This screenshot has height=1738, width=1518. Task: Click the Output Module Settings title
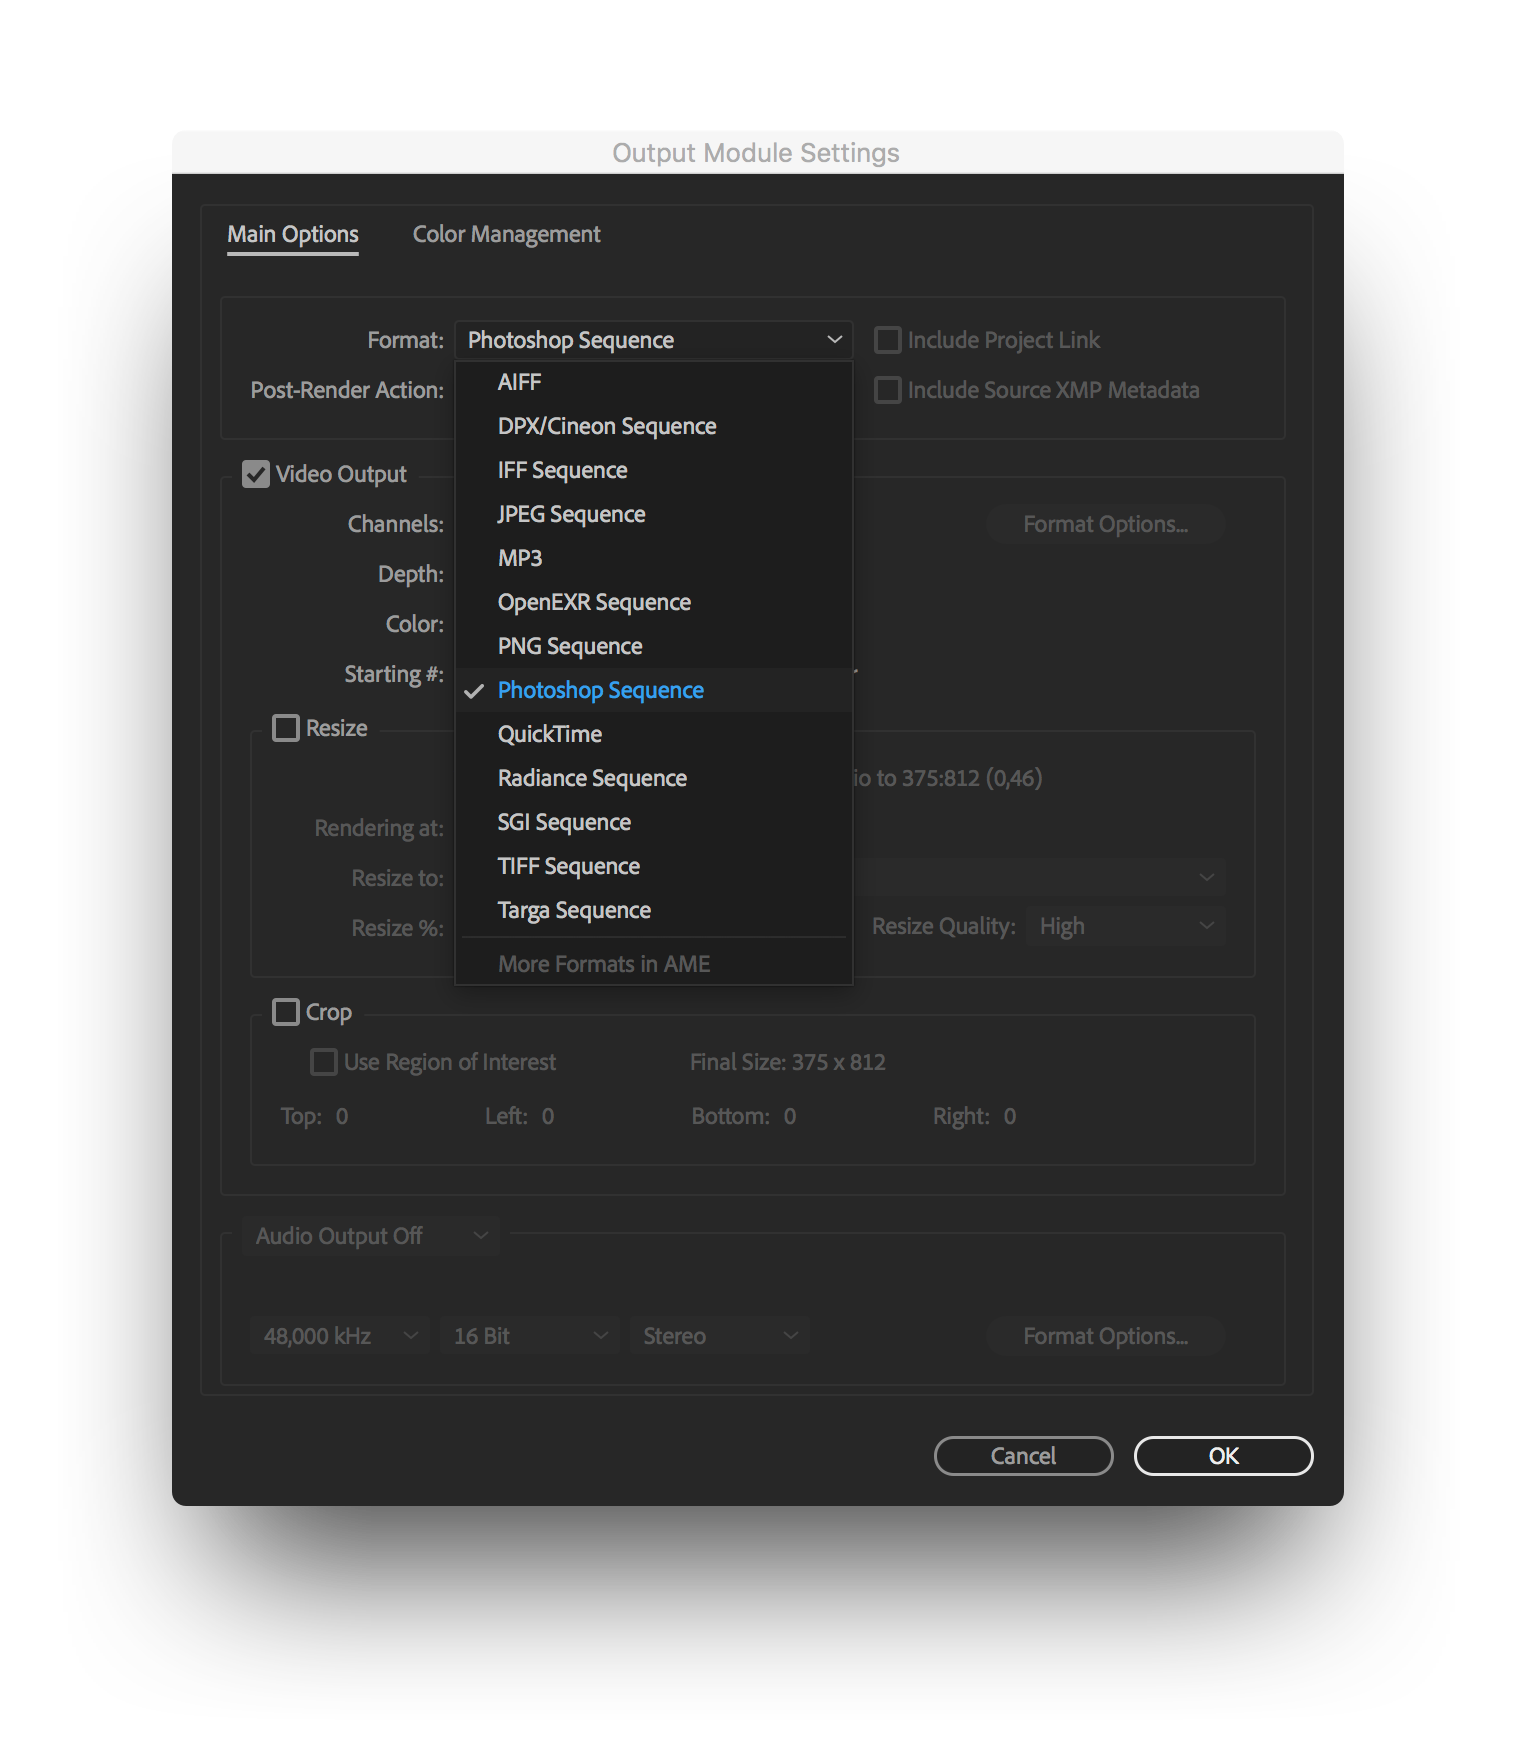tap(756, 153)
